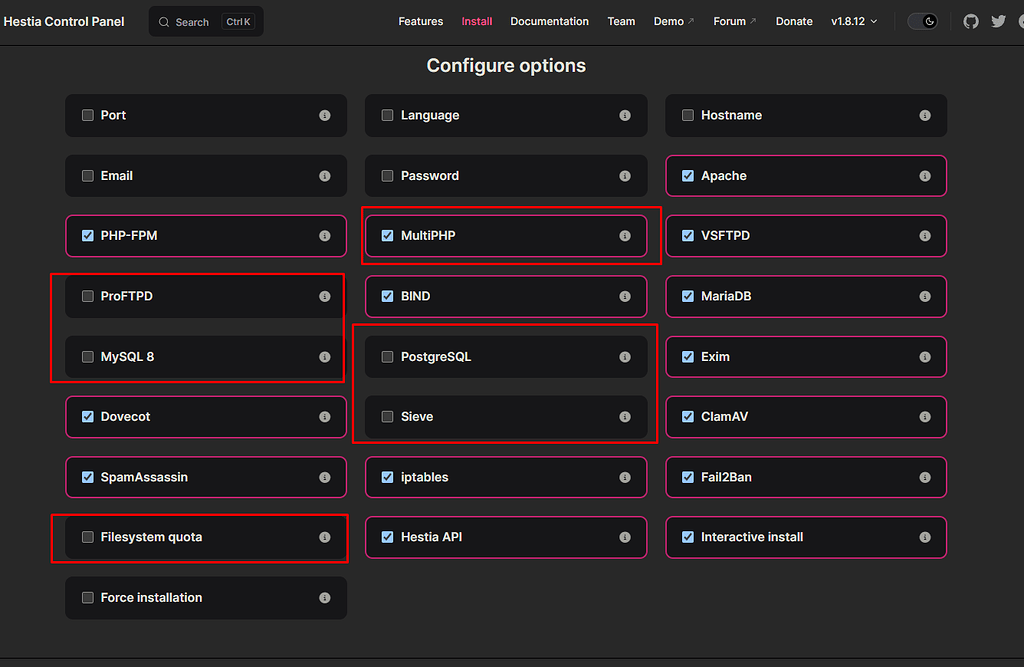Click the Fail2Ban info icon

pos(925,477)
